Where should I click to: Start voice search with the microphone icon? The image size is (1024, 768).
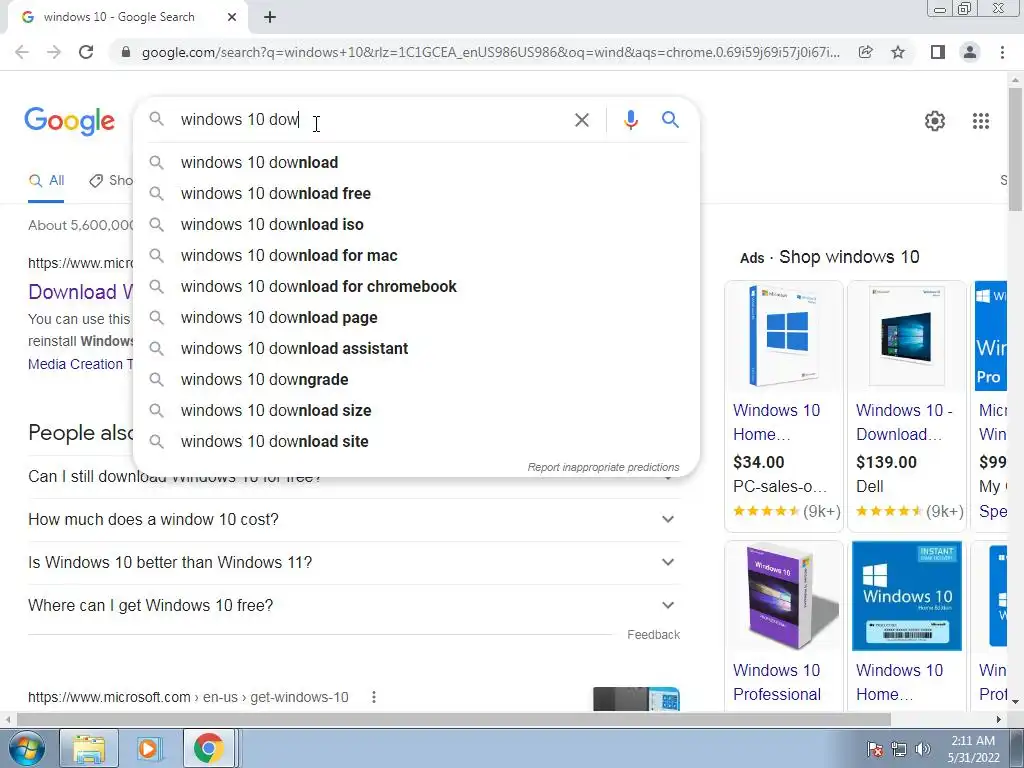pyautogui.click(x=630, y=120)
